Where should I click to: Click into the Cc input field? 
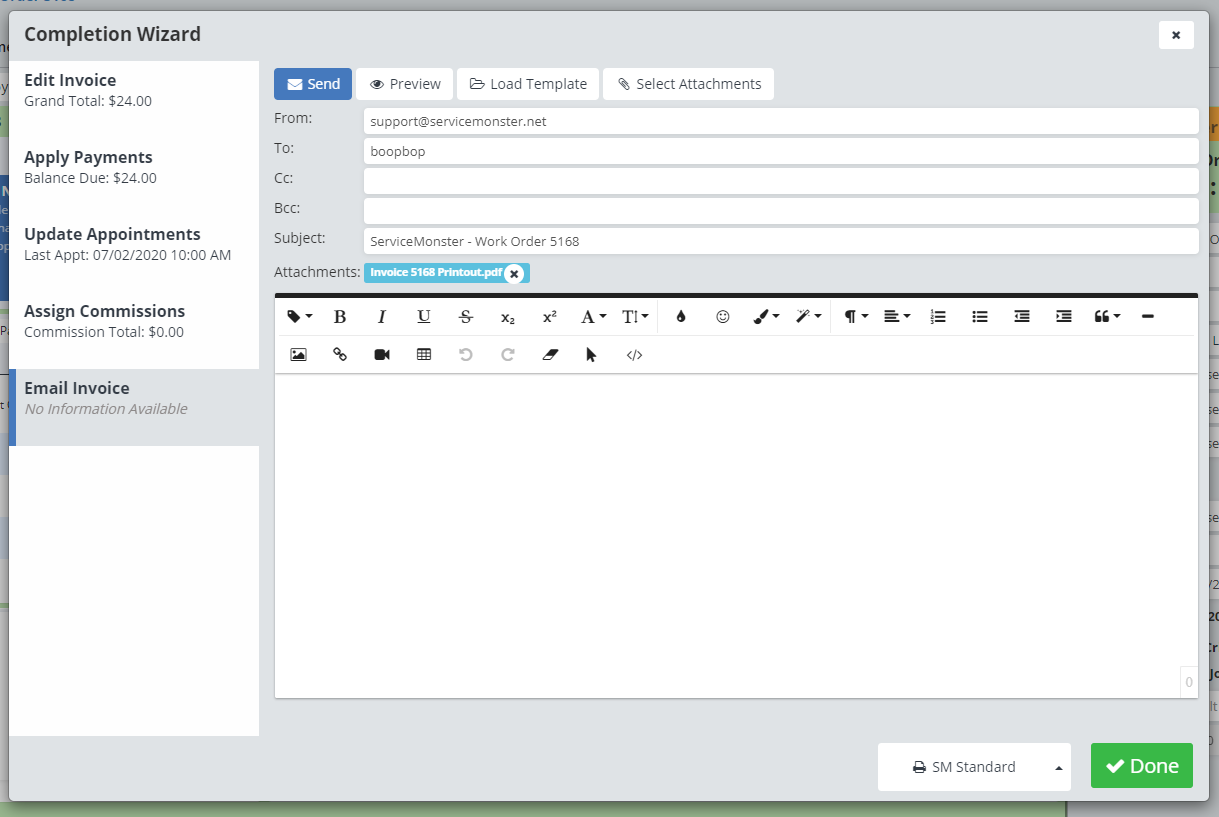coord(780,181)
